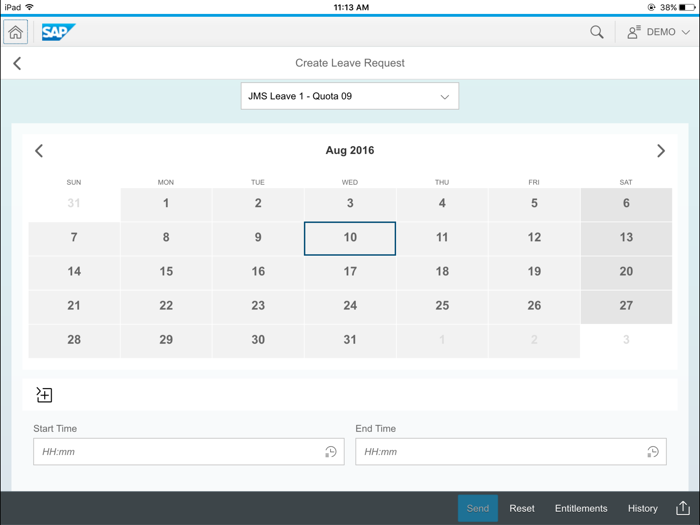The height and width of the screenshot is (525, 700).
Task: Select August 14 in calendar
Action: tap(74, 272)
